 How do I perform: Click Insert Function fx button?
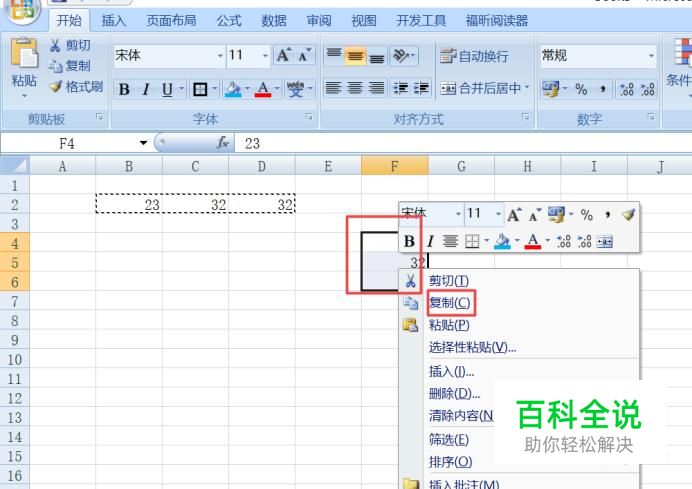pos(222,143)
